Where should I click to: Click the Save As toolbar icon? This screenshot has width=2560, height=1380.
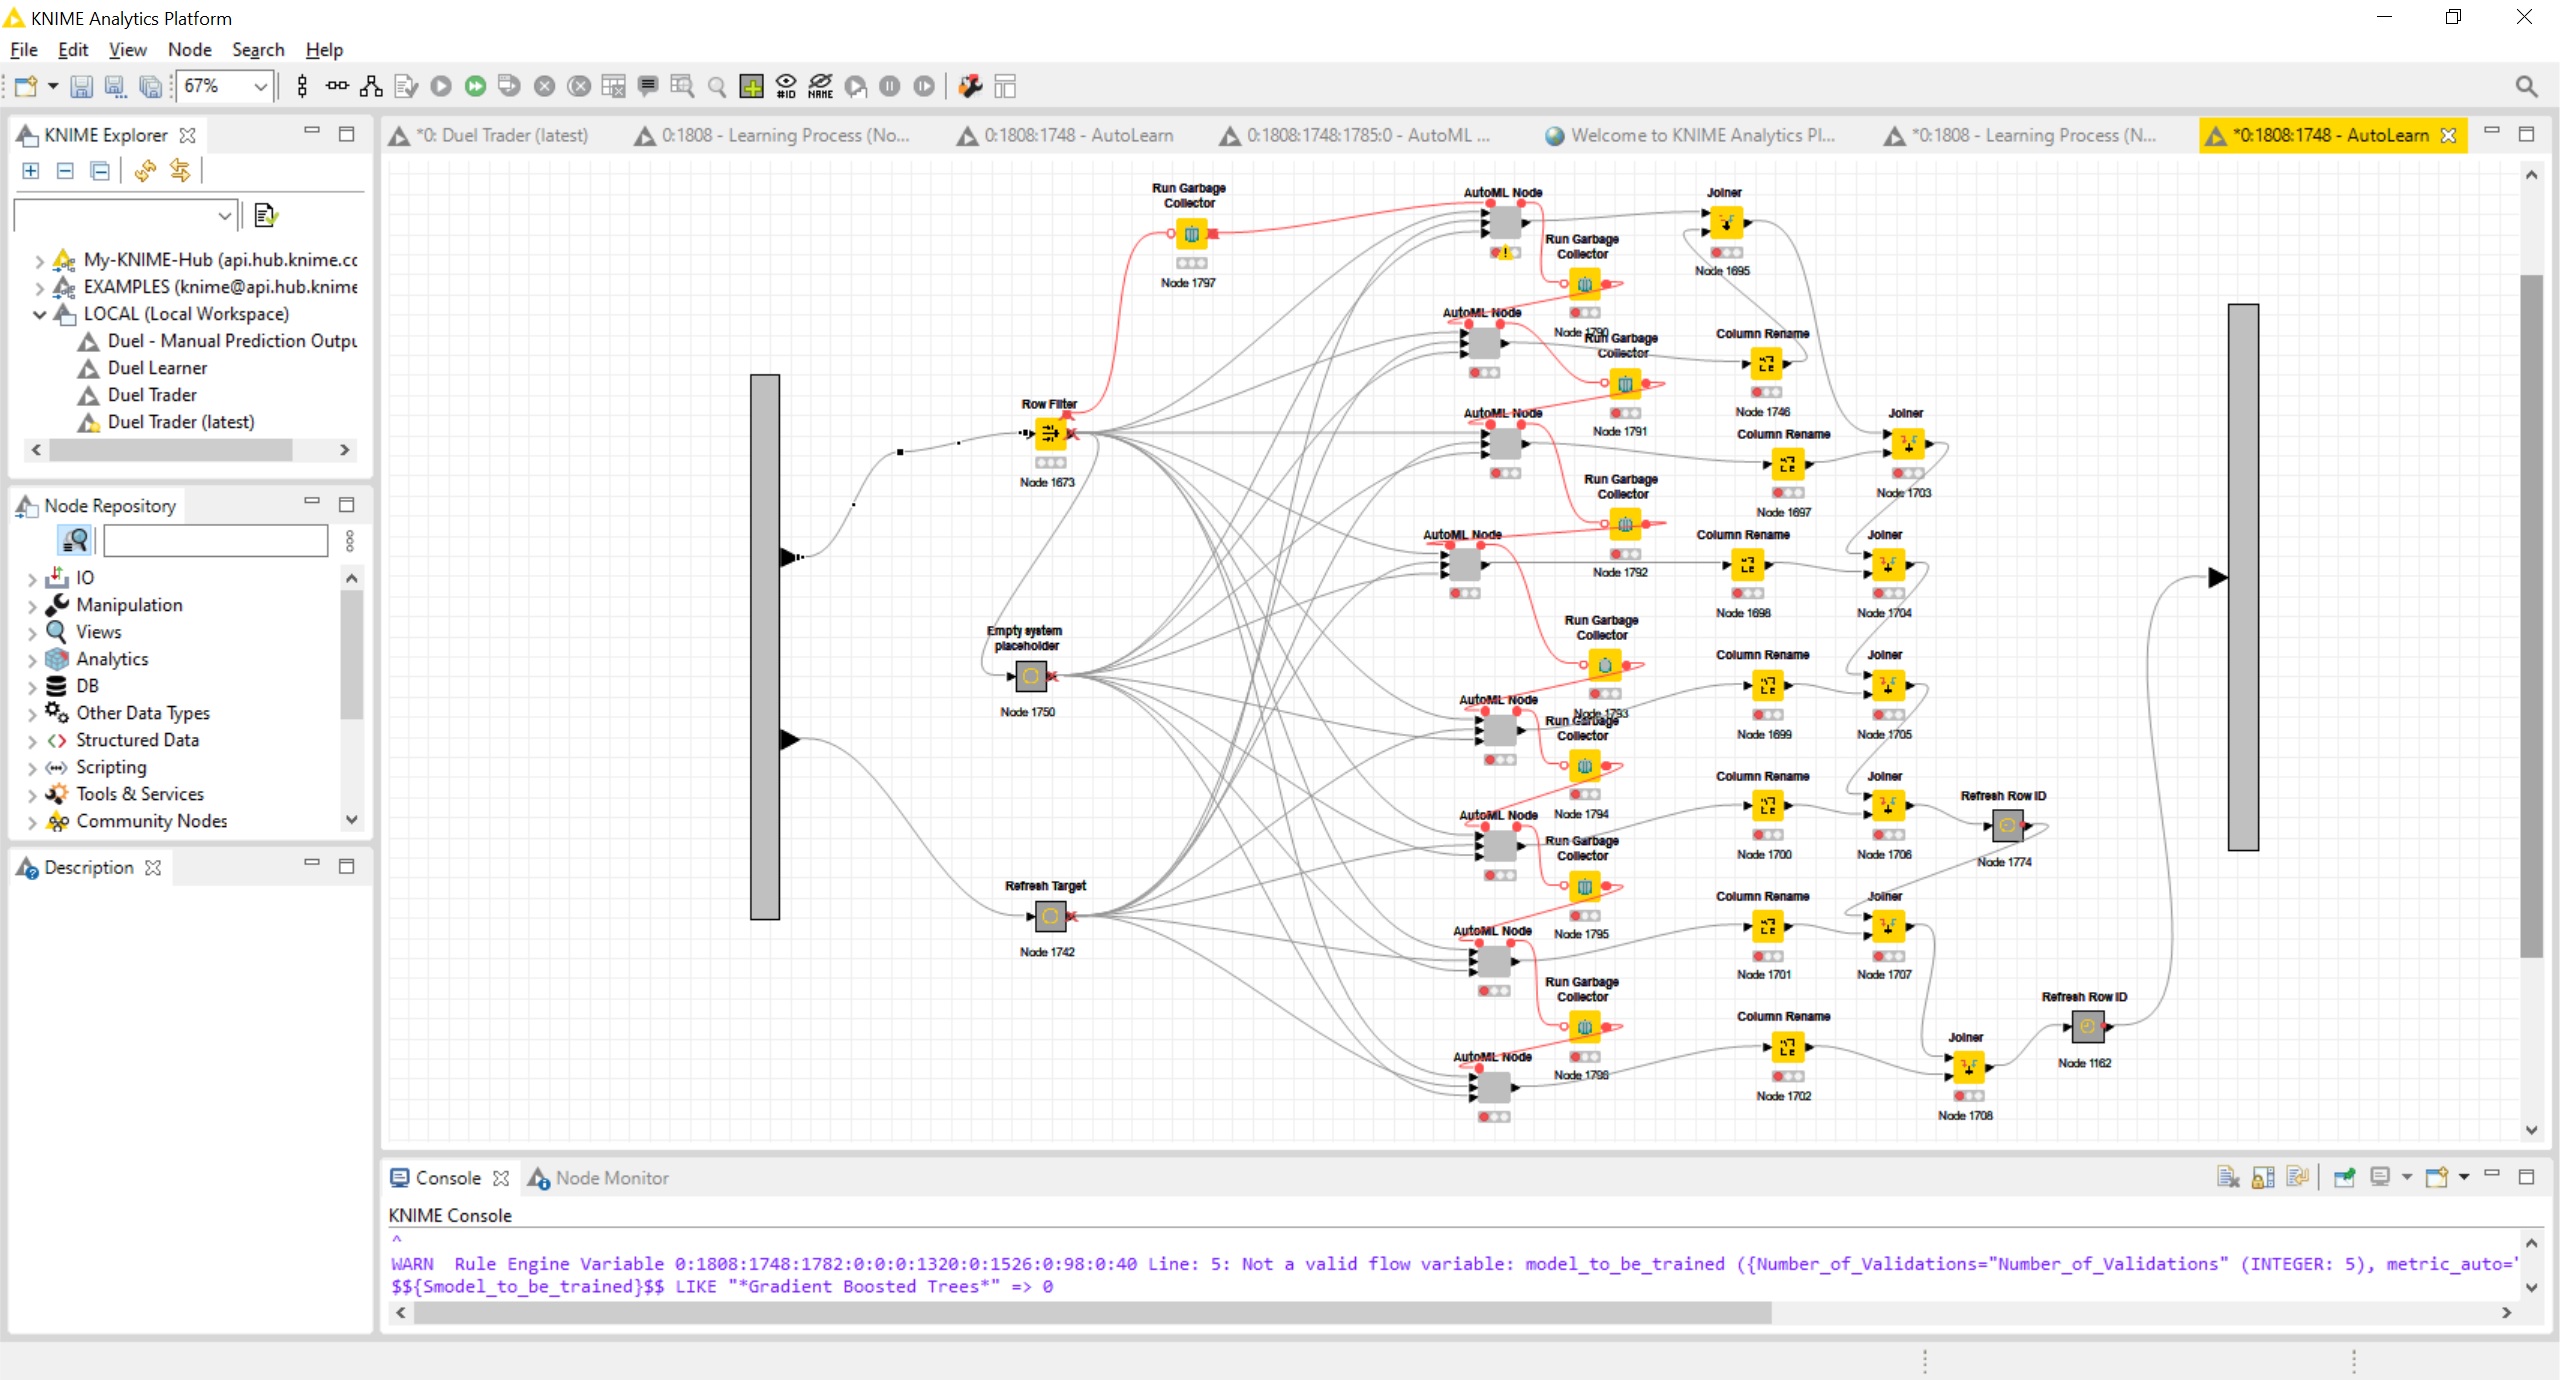[x=115, y=87]
